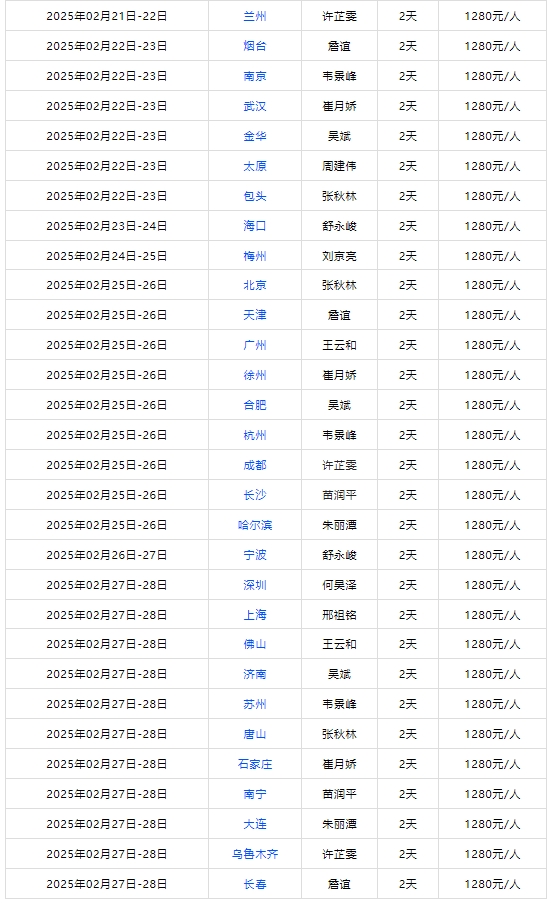
Task: Click the 济南 city link
Action: [254, 674]
